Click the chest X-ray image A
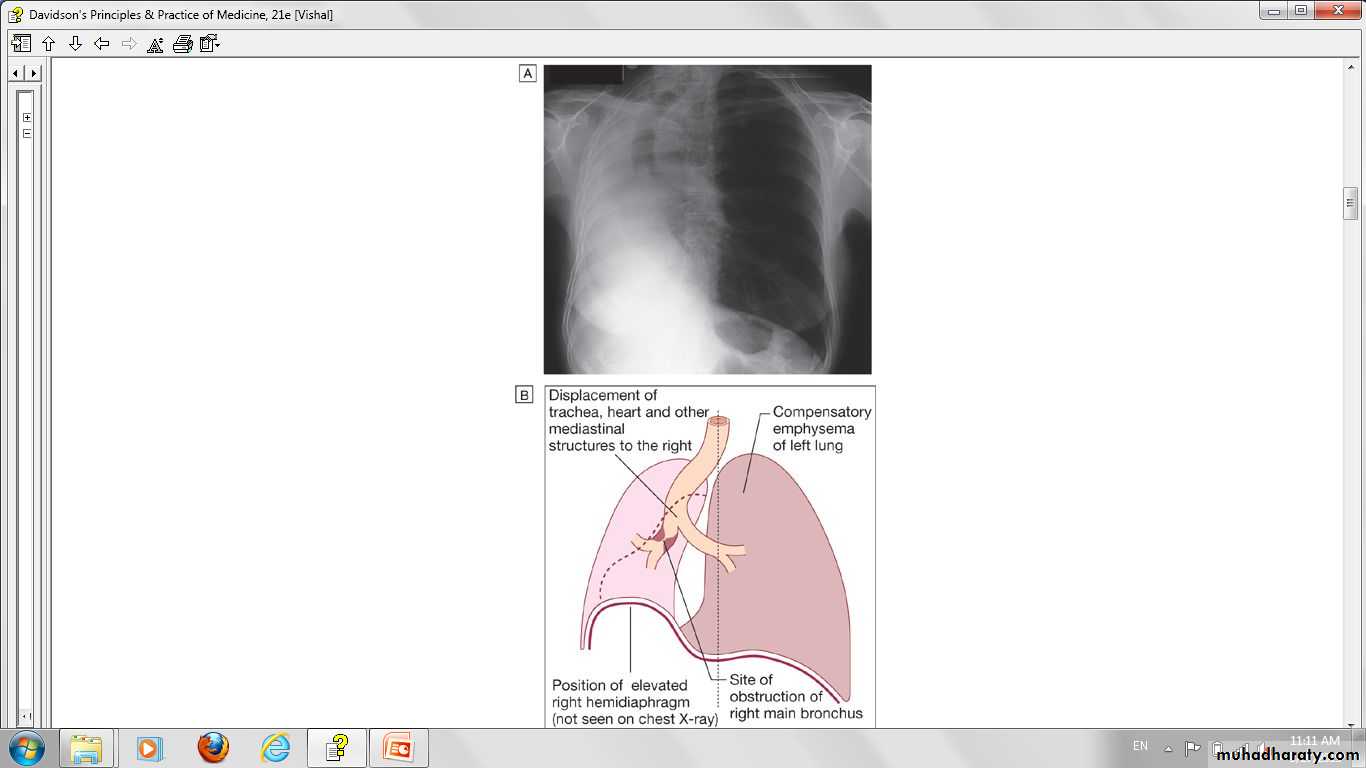 click(707, 219)
